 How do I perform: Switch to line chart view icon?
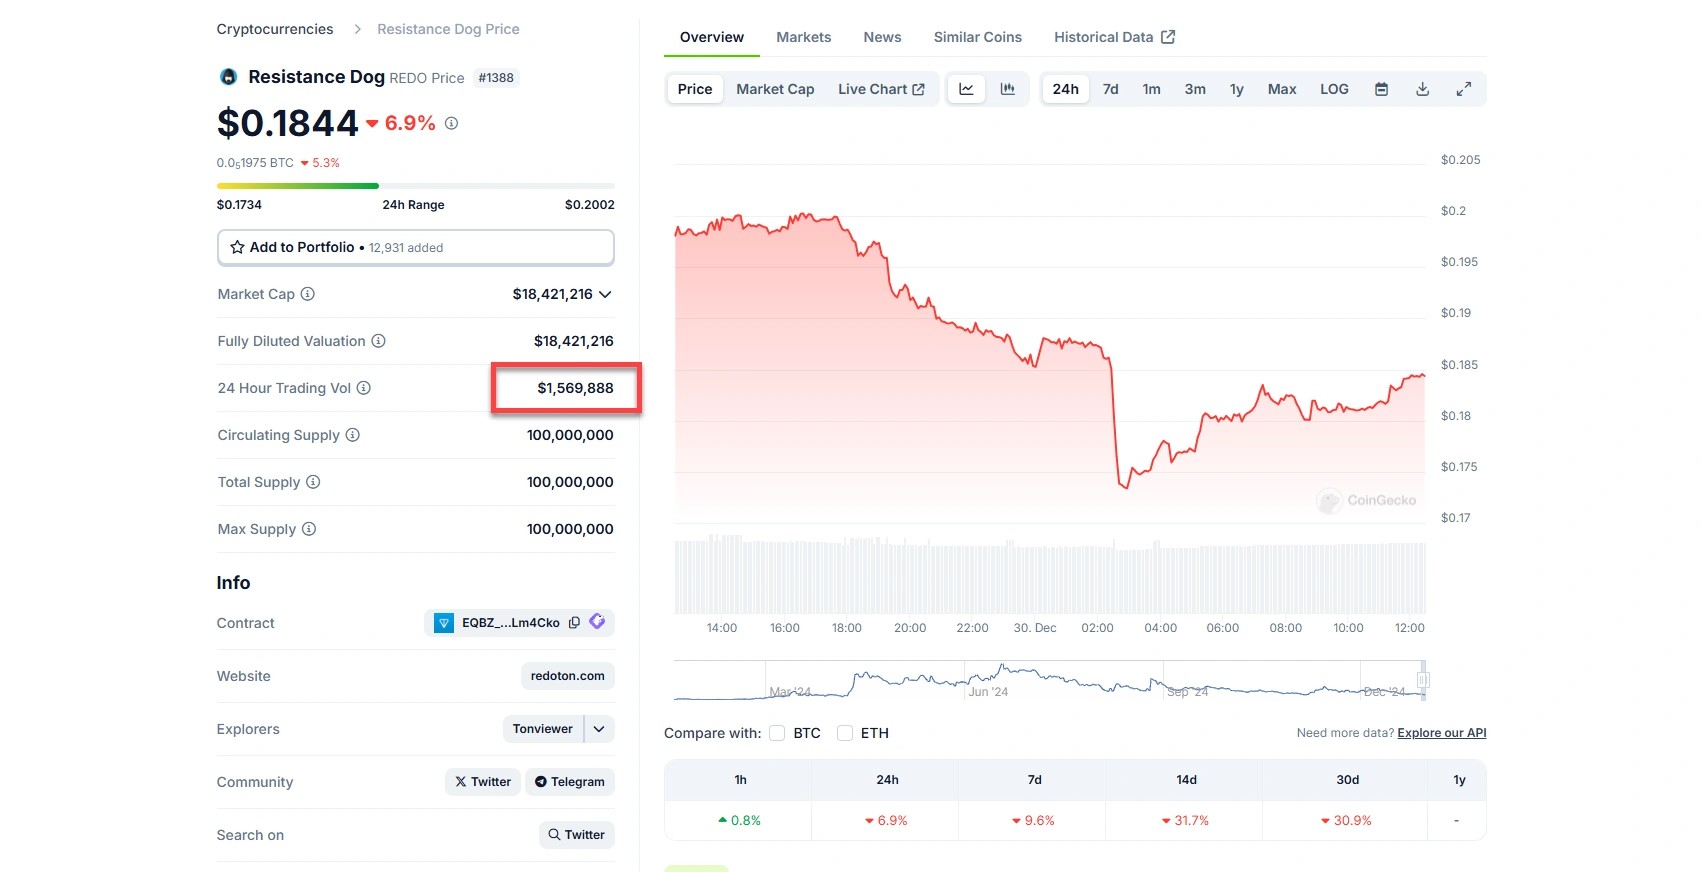(x=966, y=89)
